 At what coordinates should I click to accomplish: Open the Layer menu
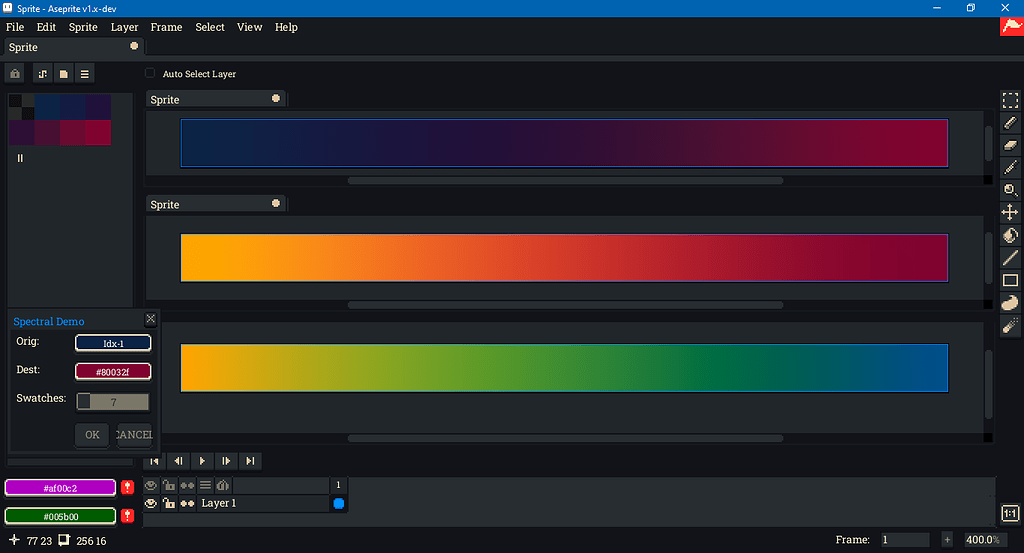pos(124,27)
